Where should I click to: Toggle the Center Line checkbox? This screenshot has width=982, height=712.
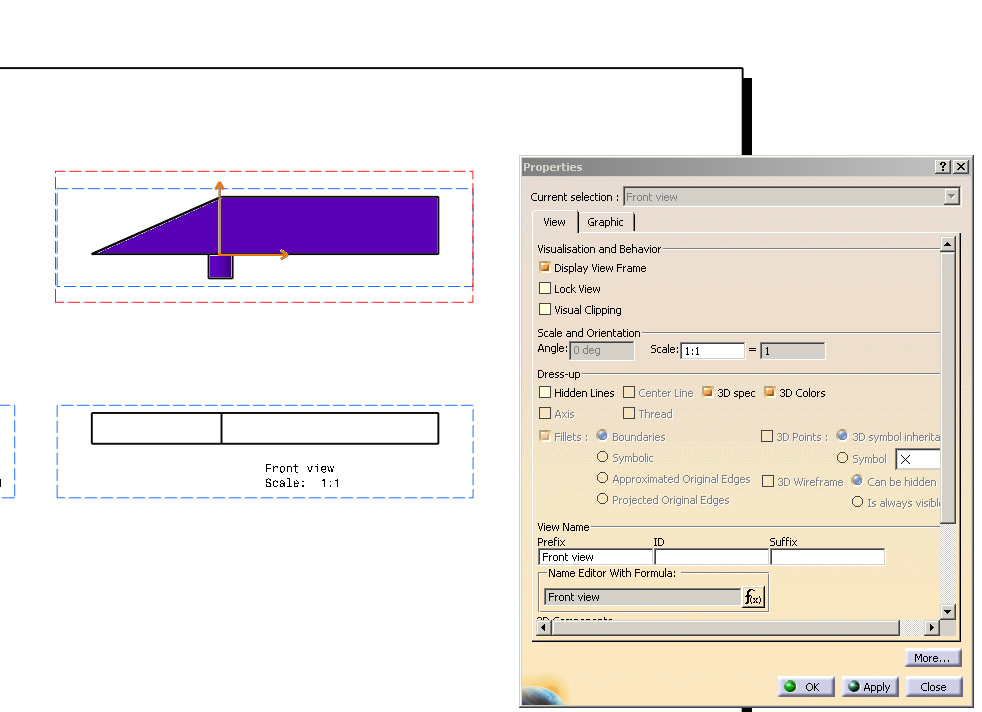pyautogui.click(x=629, y=393)
